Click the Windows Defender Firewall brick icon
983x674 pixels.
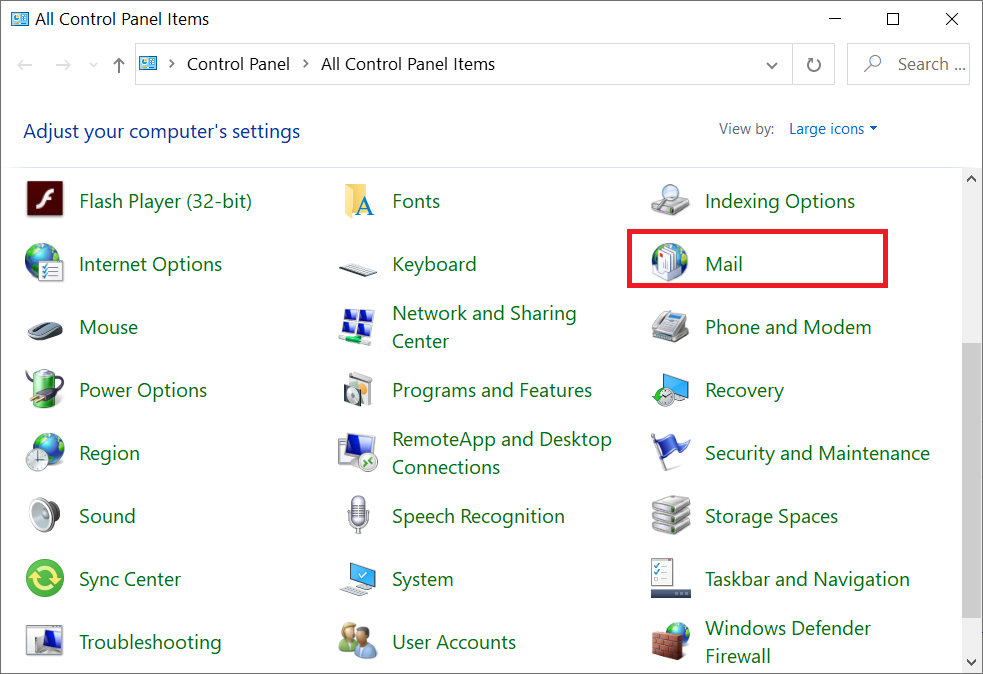pyautogui.click(x=668, y=642)
